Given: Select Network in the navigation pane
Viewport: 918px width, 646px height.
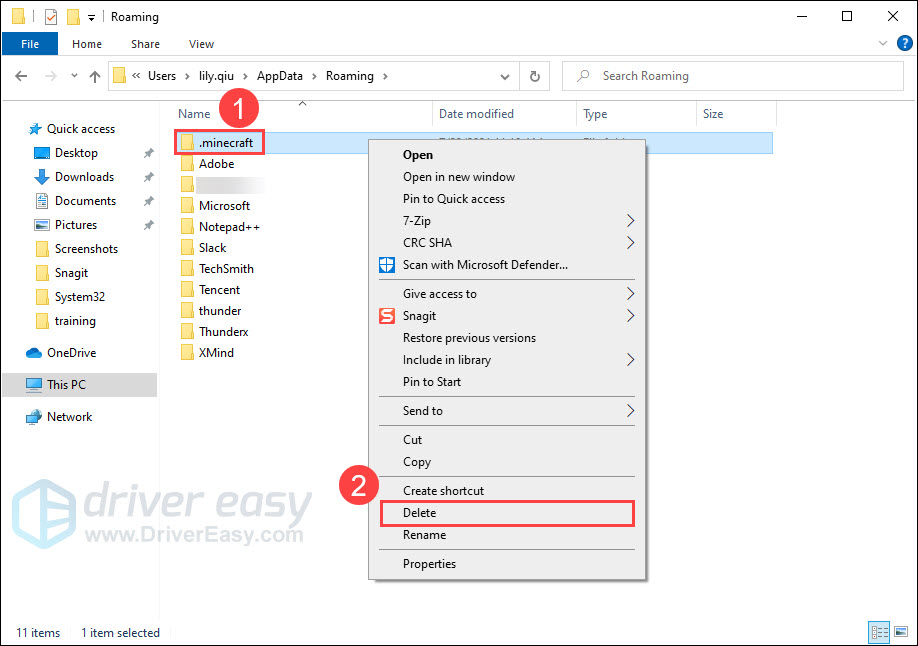Looking at the screenshot, I should pos(69,417).
